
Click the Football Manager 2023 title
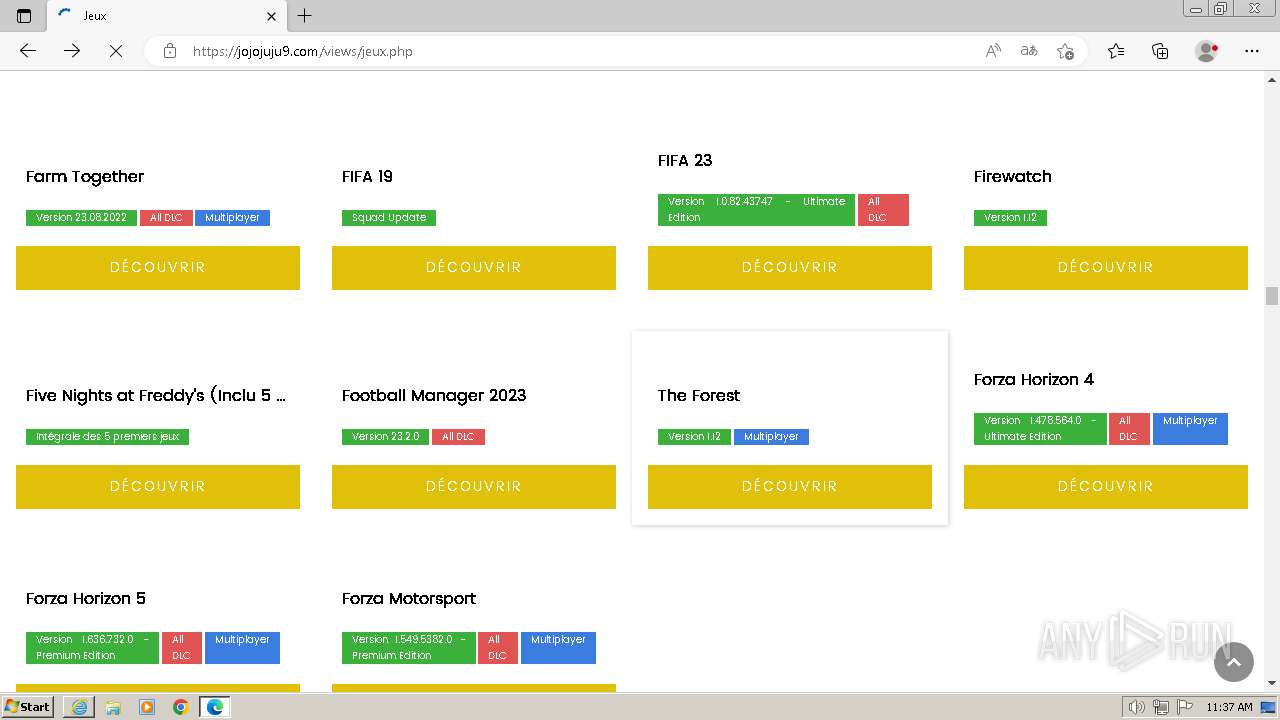(x=434, y=396)
